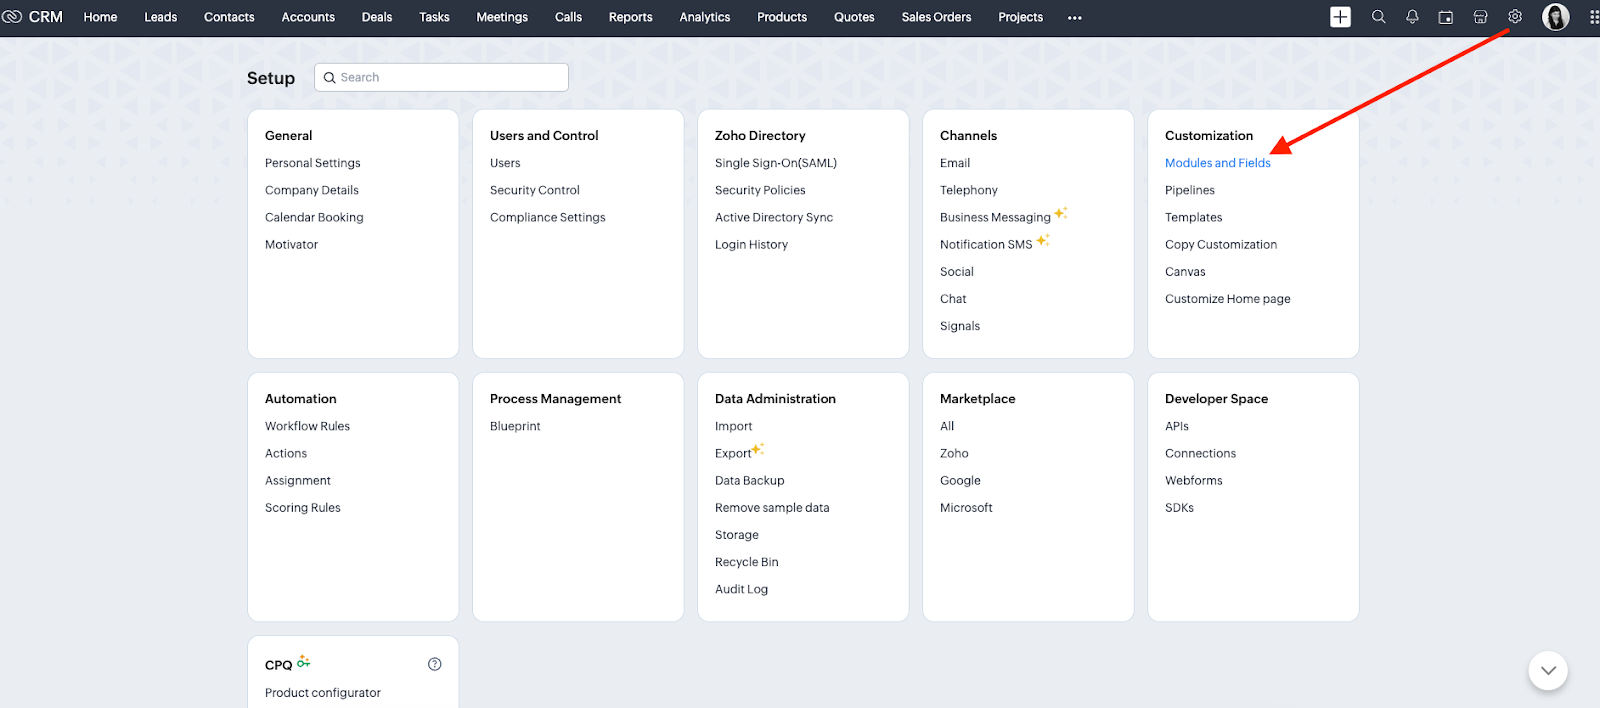Open Single Sign-On(SAML) link
Viewport: 1600px width, 708px height.
(776, 163)
